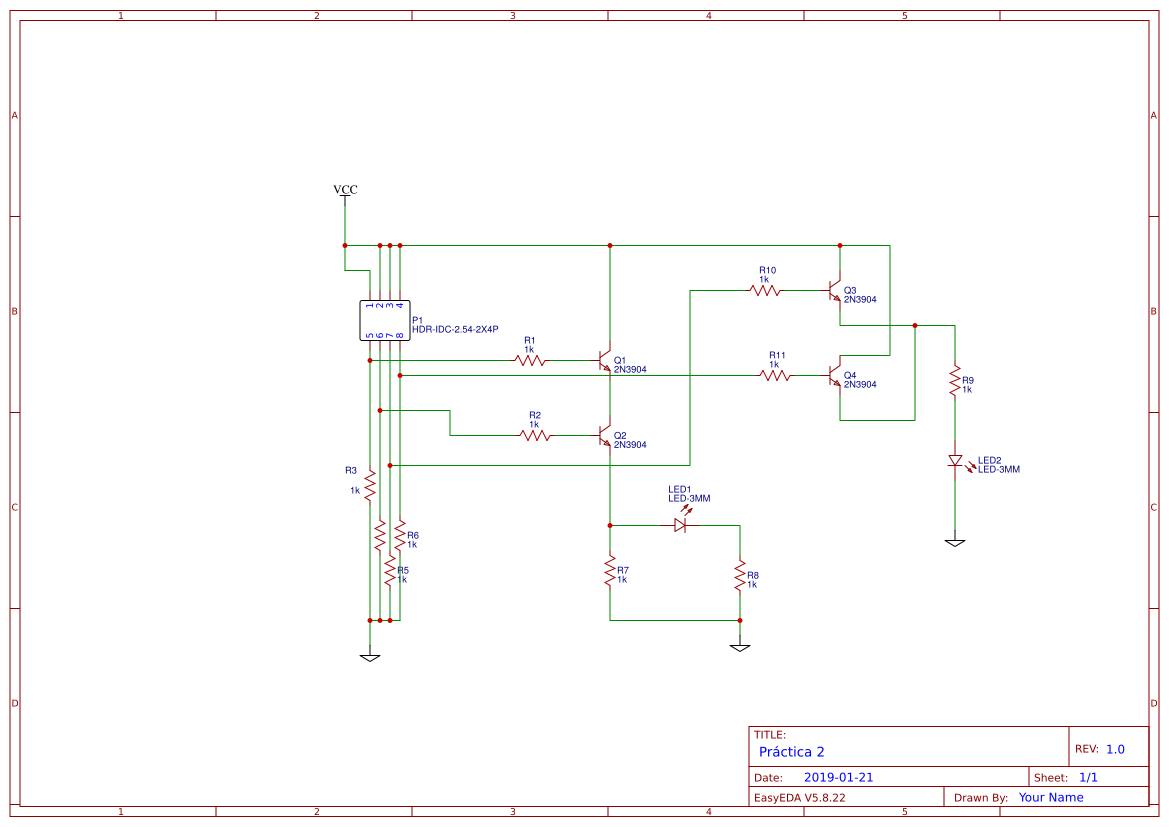
Task: Click the R9 resistor symbol
Action: point(955,380)
